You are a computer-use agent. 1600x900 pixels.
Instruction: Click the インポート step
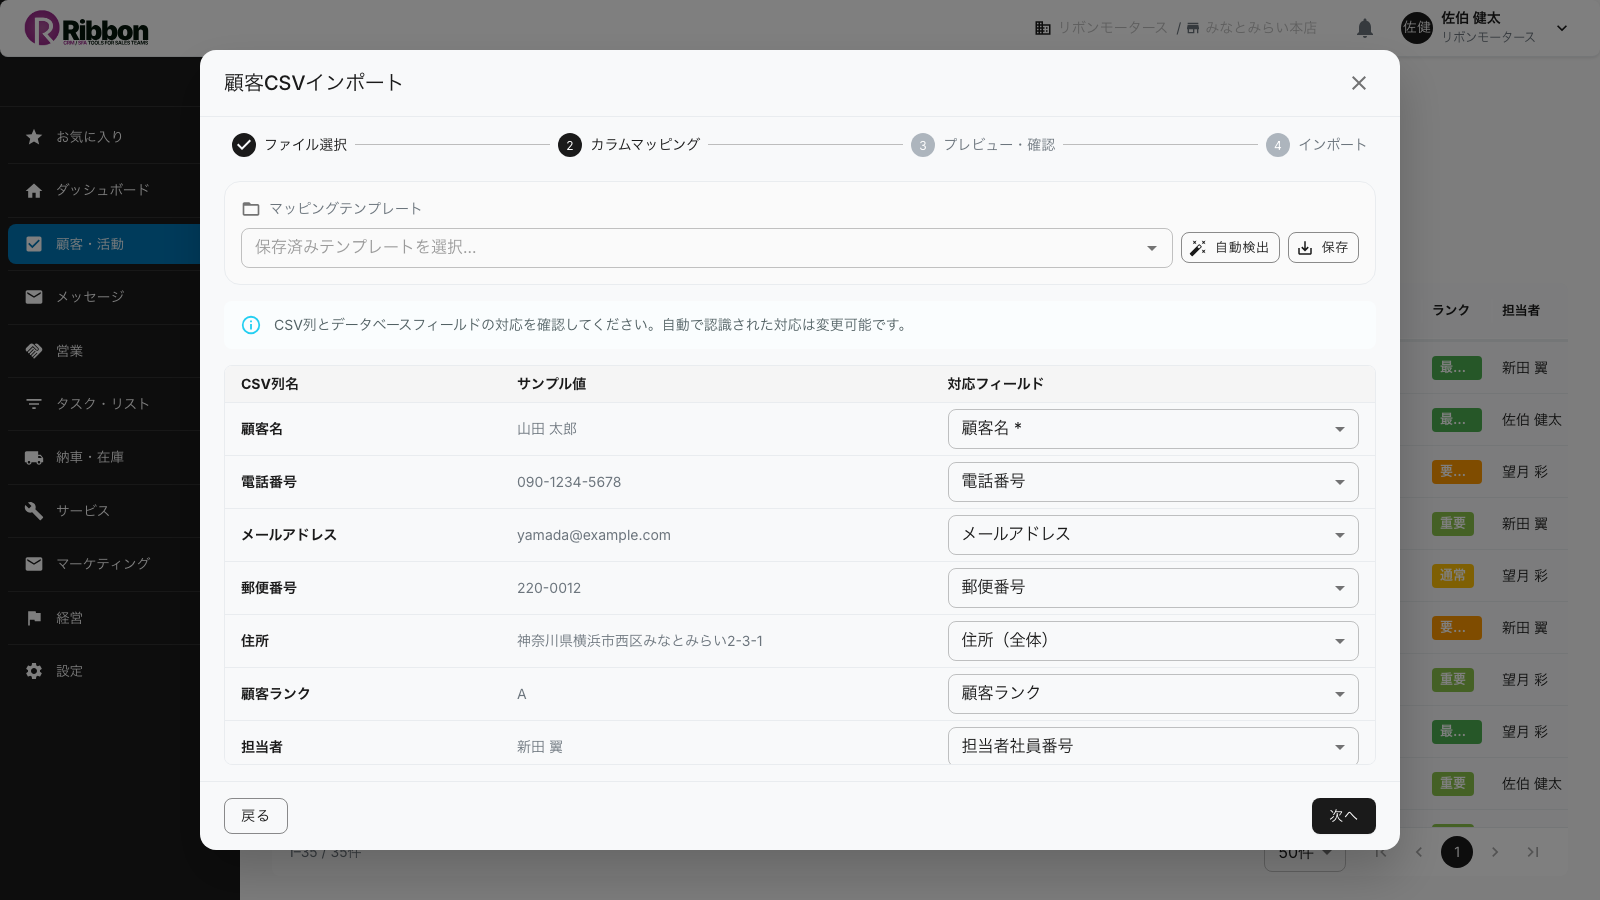click(x=1316, y=145)
